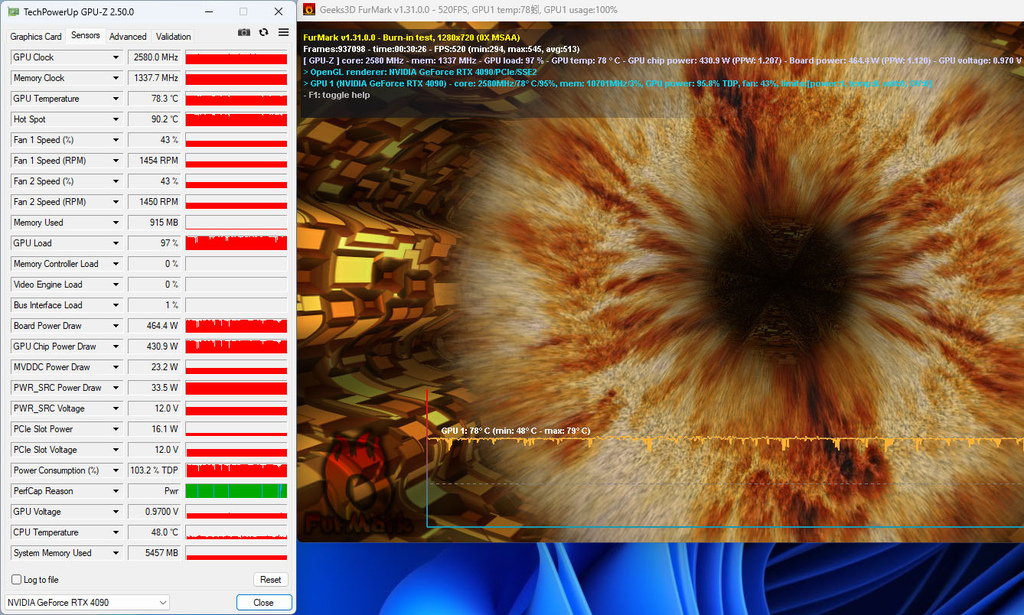Expand the GPU Chip Power Draw dropdown
The image size is (1024, 615).
point(116,347)
